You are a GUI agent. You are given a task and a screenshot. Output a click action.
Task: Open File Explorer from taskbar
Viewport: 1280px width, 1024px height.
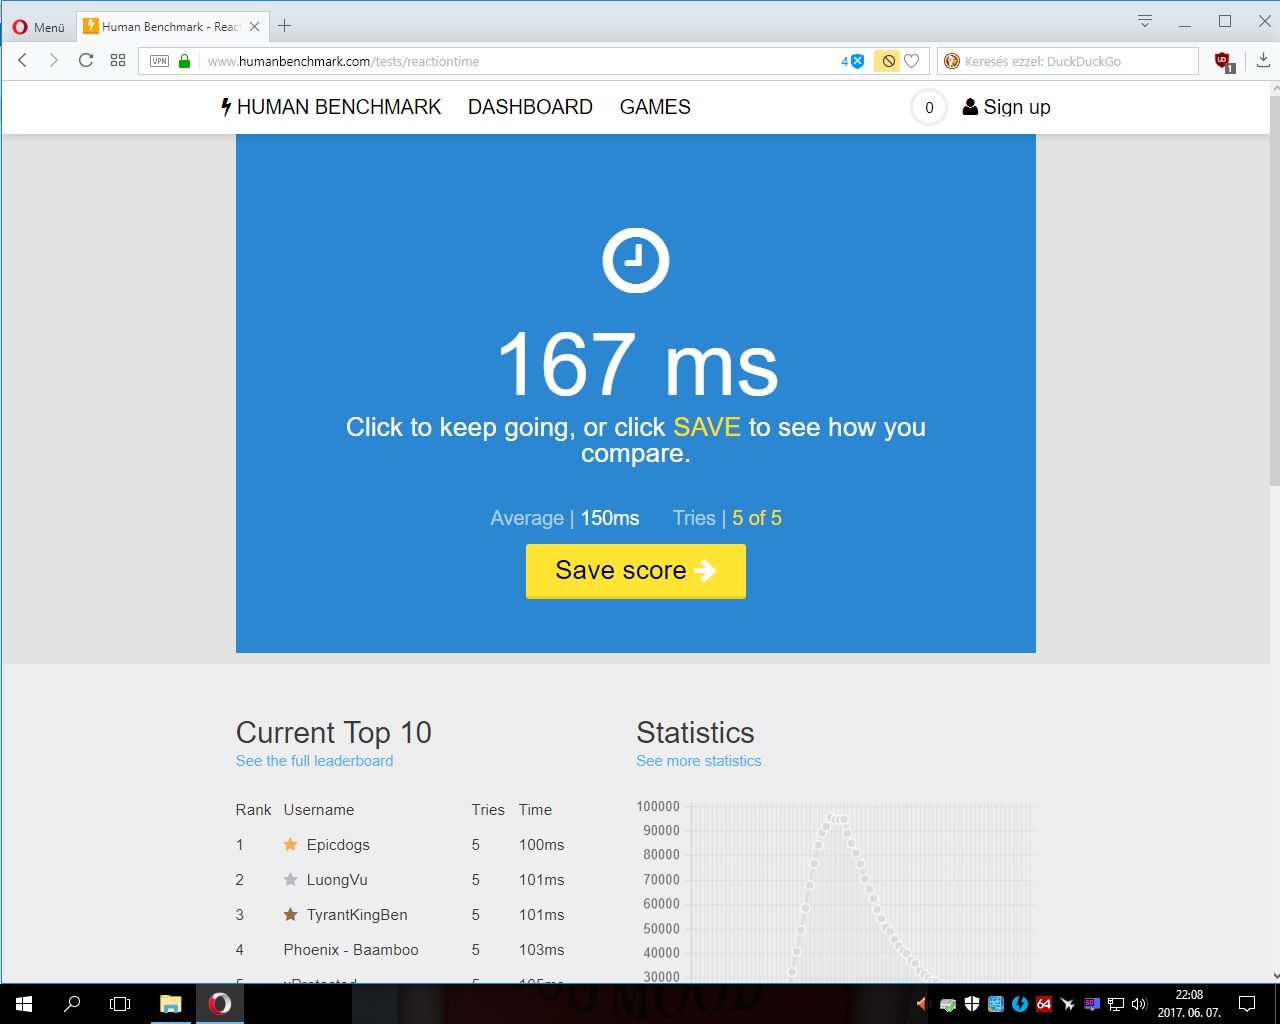pyautogui.click(x=170, y=1004)
